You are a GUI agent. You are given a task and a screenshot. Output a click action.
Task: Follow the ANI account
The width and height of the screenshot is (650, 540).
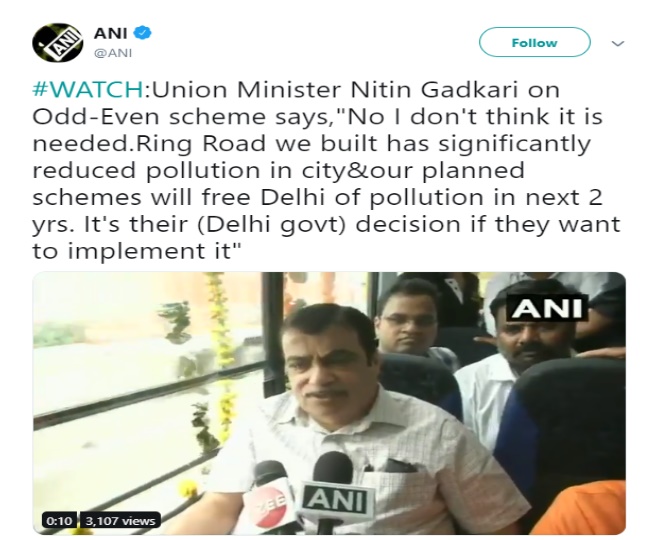(x=534, y=42)
